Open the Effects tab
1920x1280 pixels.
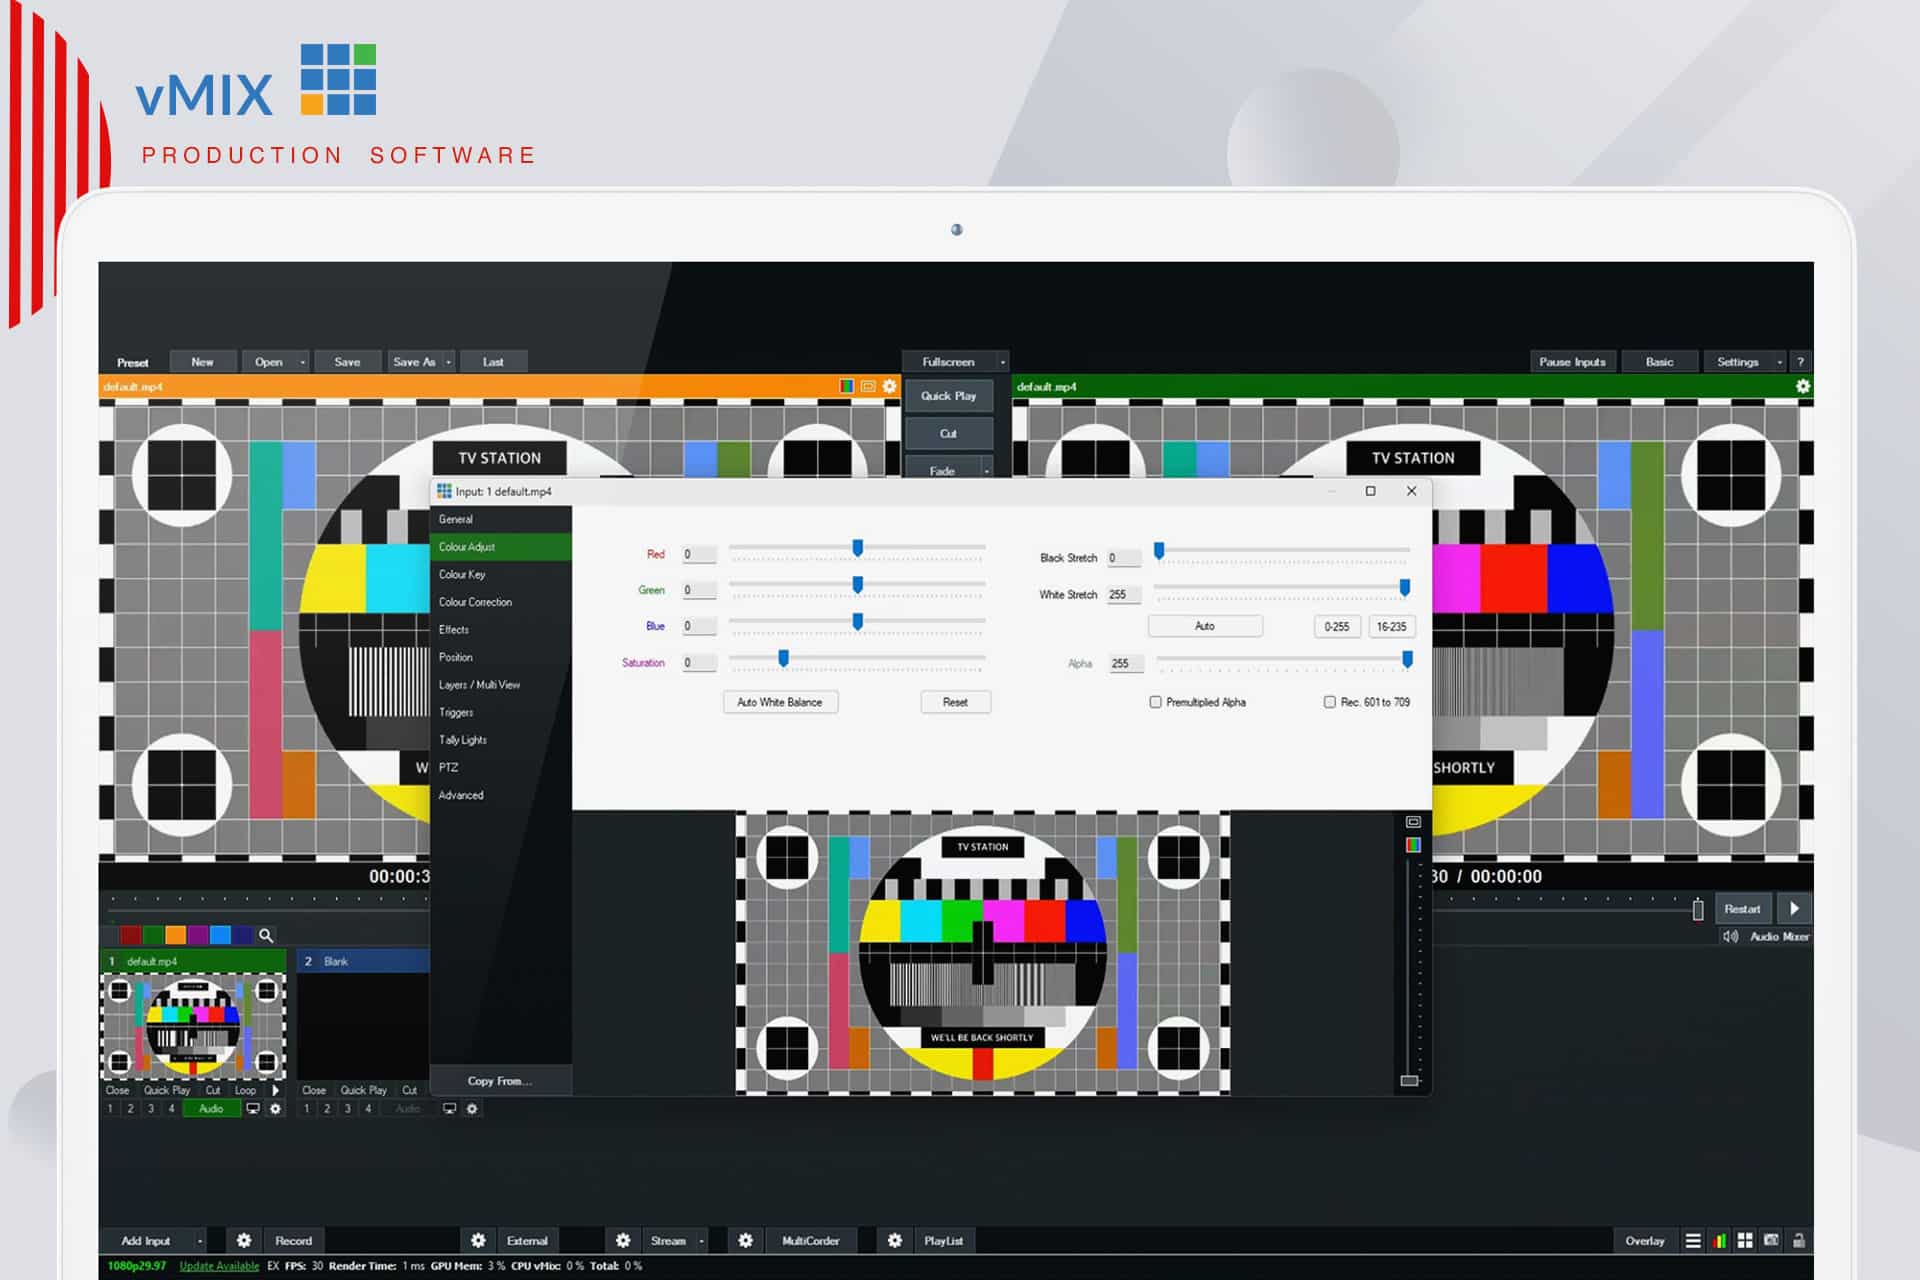pyautogui.click(x=501, y=629)
